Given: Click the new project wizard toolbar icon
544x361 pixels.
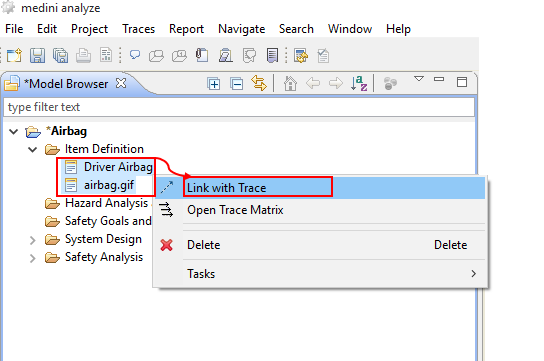Looking at the screenshot, I should click(x=14, y=55).
